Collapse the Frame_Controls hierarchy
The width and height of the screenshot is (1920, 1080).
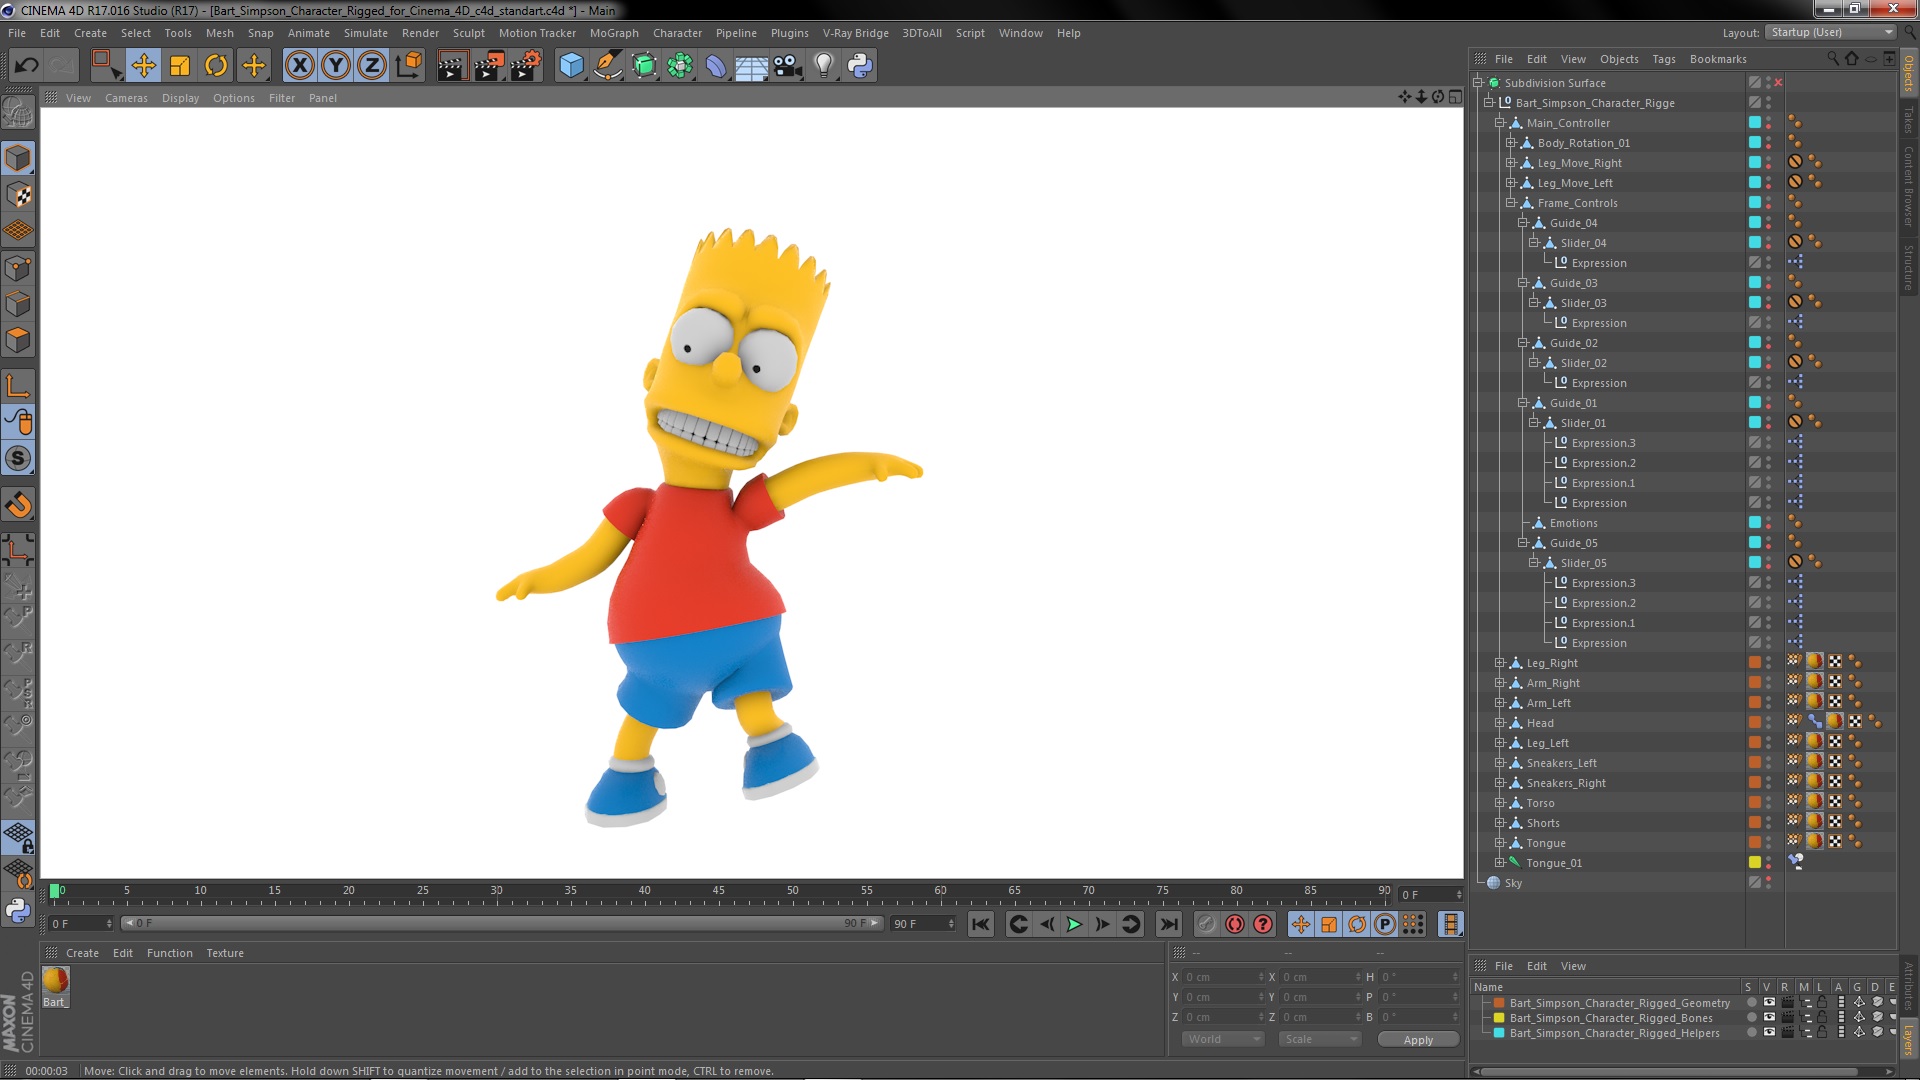coord(1511,203)
